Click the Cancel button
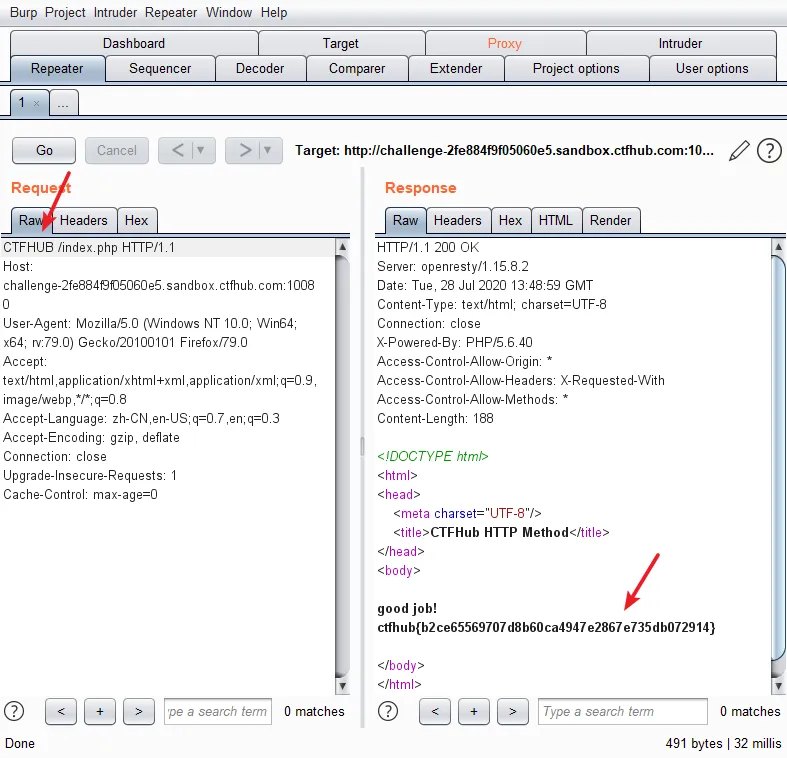This screenshot has width=787, height=758. pyautogui.click(x=117, y=150)
